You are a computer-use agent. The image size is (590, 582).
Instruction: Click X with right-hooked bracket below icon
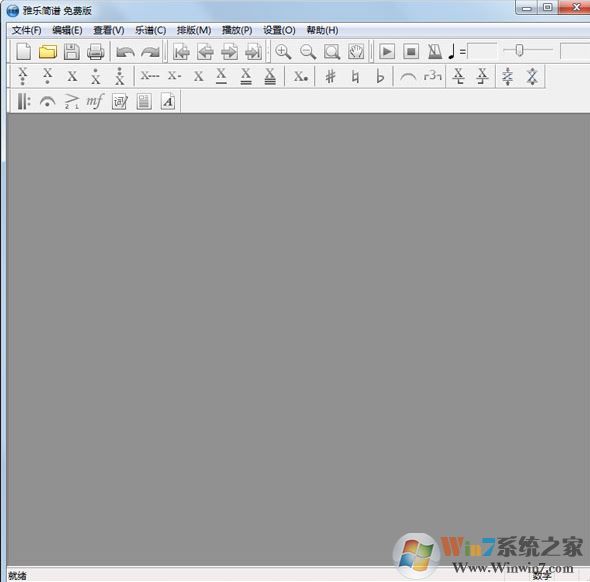point(482,76)
